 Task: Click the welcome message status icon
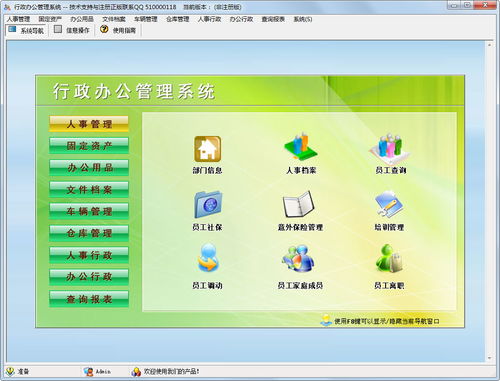136,371
